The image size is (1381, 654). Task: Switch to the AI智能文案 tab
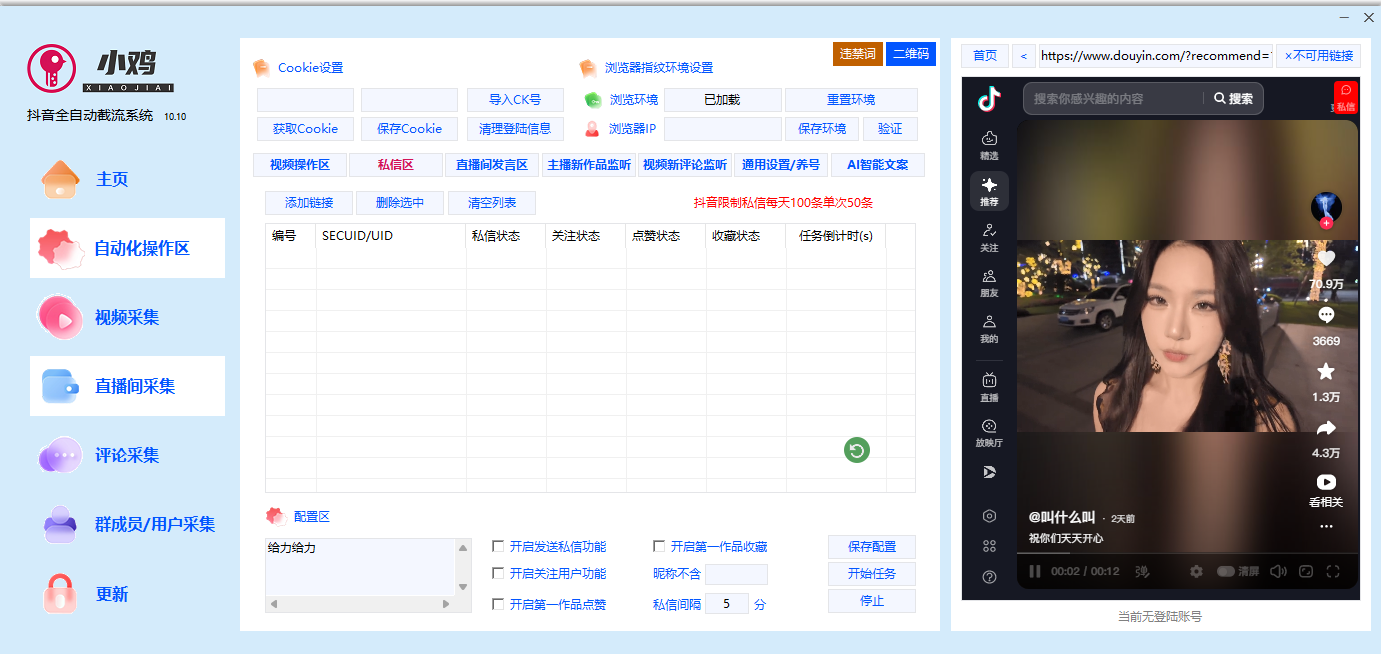(x=877, y=164)
